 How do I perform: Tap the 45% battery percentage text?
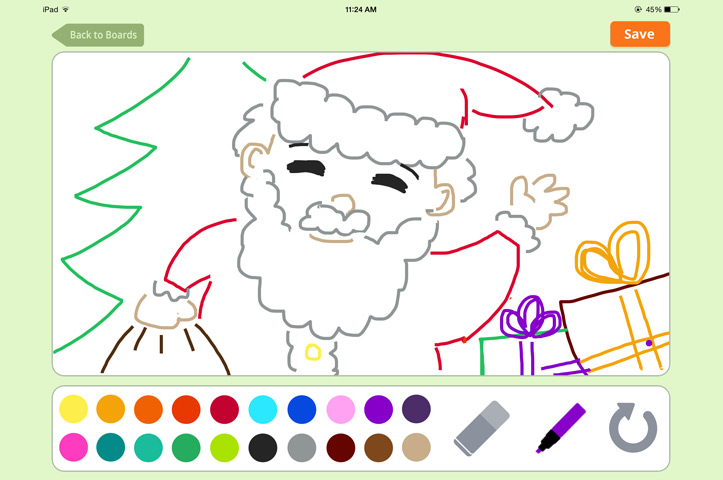coord(653,9)
